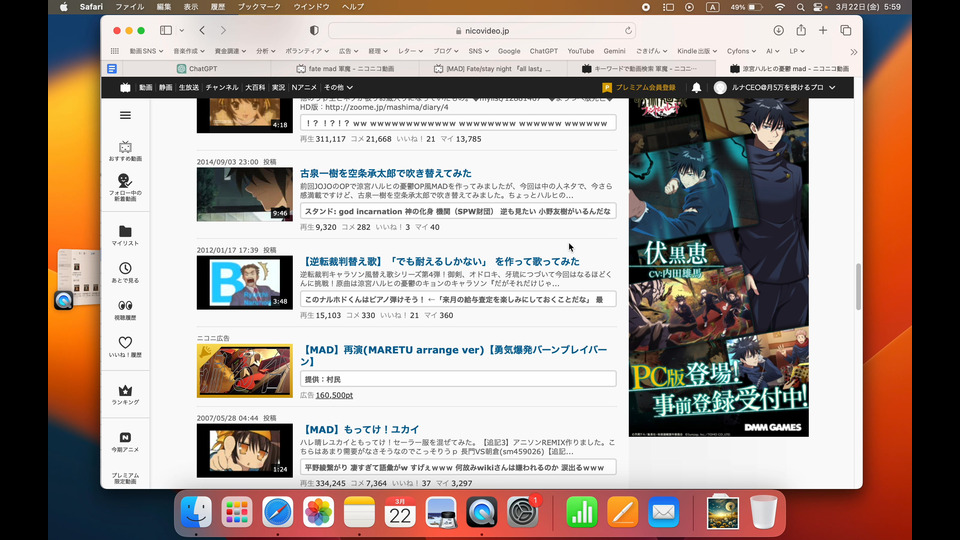This screenshot has height=540, width=960.
Task: Click 生放送 in Niconico header
Action: 189,88
